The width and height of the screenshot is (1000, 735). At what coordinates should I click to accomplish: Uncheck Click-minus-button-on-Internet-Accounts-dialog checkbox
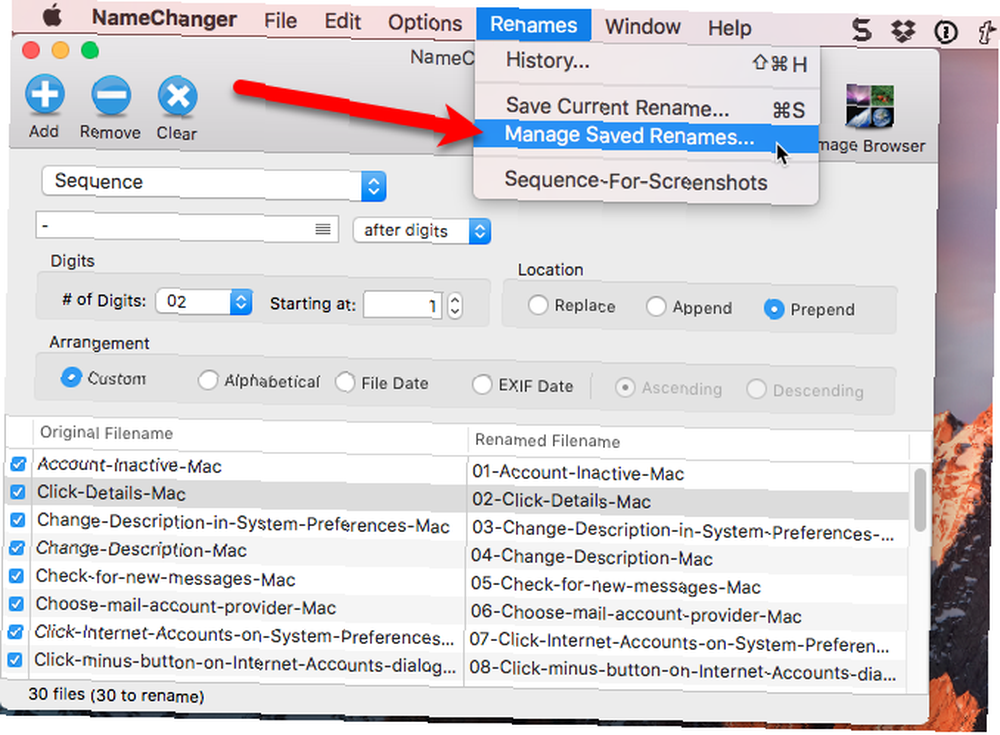click(15, 659)
